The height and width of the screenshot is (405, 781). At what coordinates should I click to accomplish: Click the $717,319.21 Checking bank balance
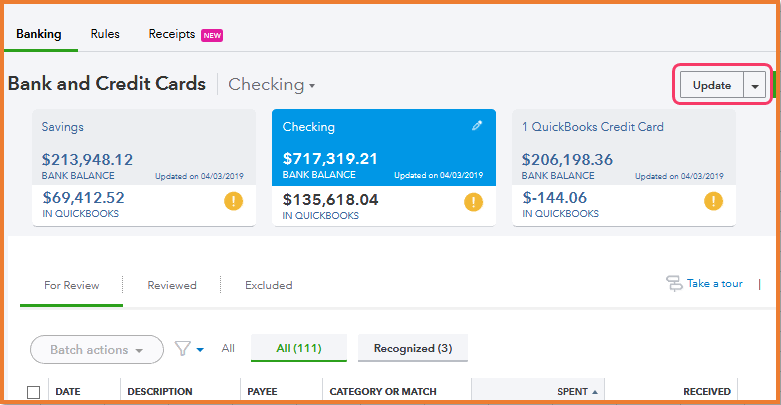(x=330, y=159)
